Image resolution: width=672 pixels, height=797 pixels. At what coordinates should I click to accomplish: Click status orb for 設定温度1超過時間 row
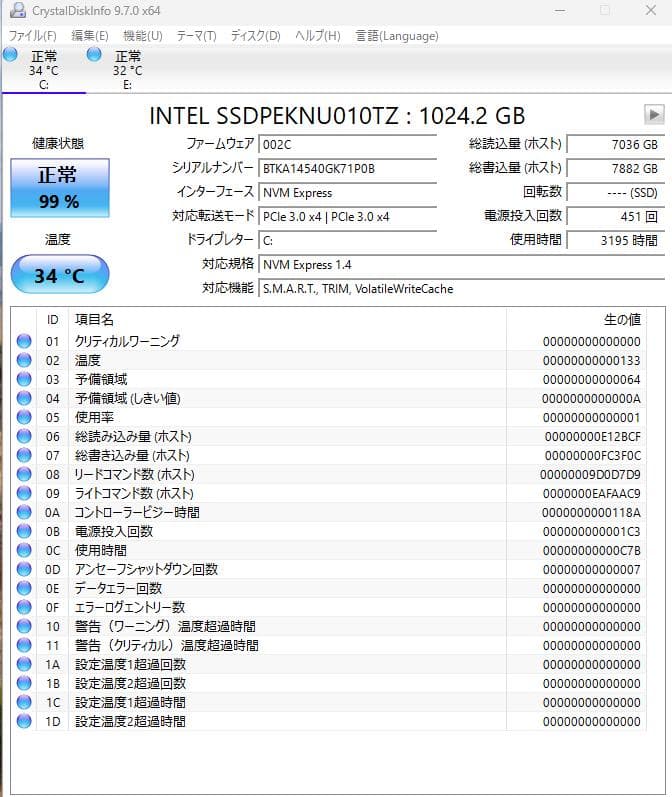(x=24, y=702)
